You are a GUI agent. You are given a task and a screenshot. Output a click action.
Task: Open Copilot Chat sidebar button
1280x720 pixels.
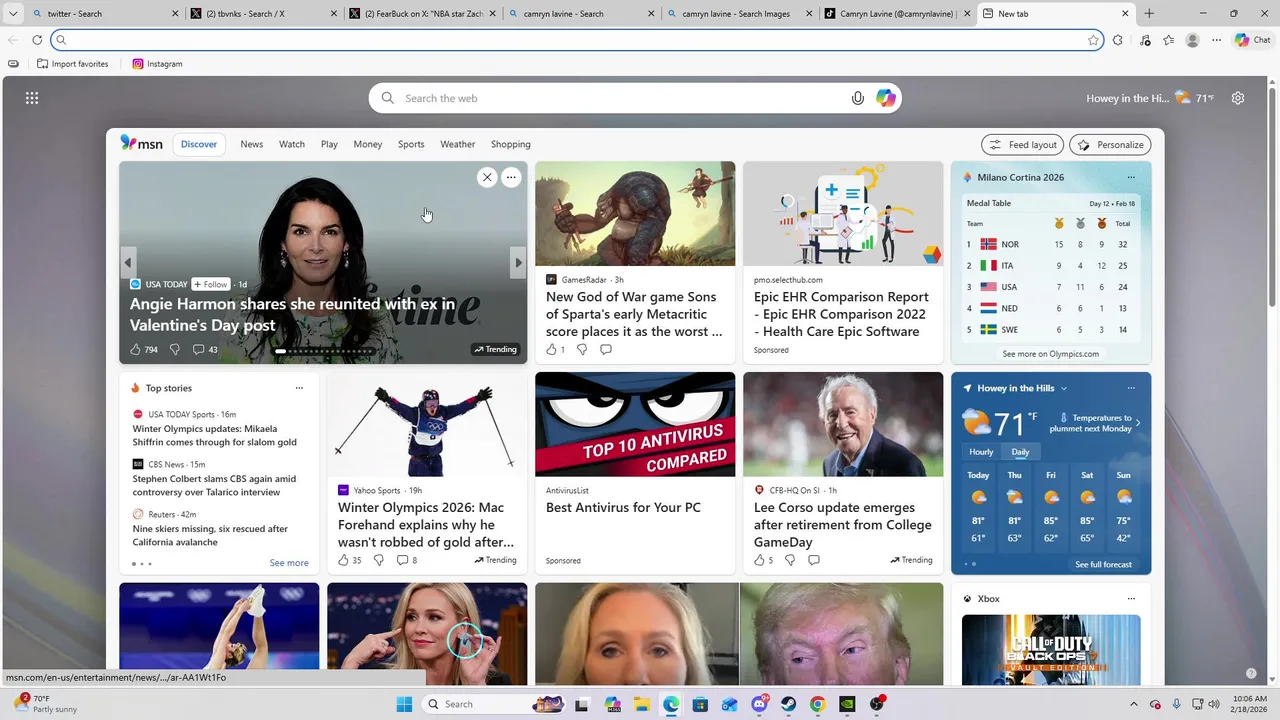tap(1253, 40)
